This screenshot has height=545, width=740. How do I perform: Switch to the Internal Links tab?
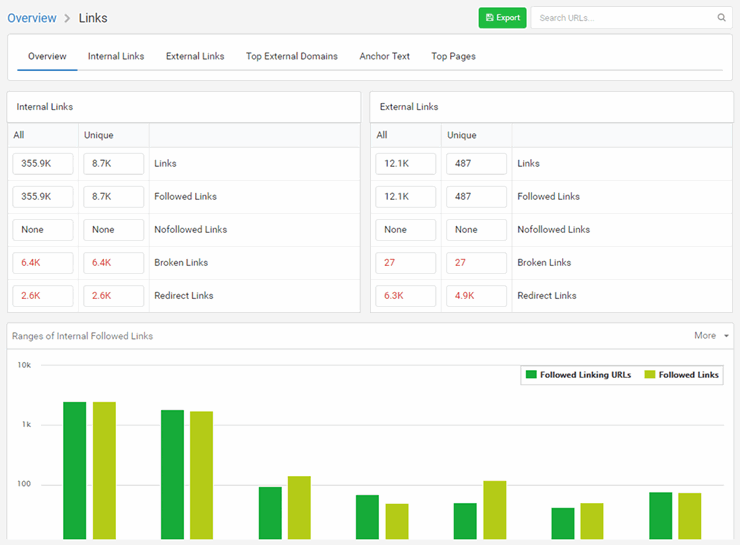tap(116, 57)
